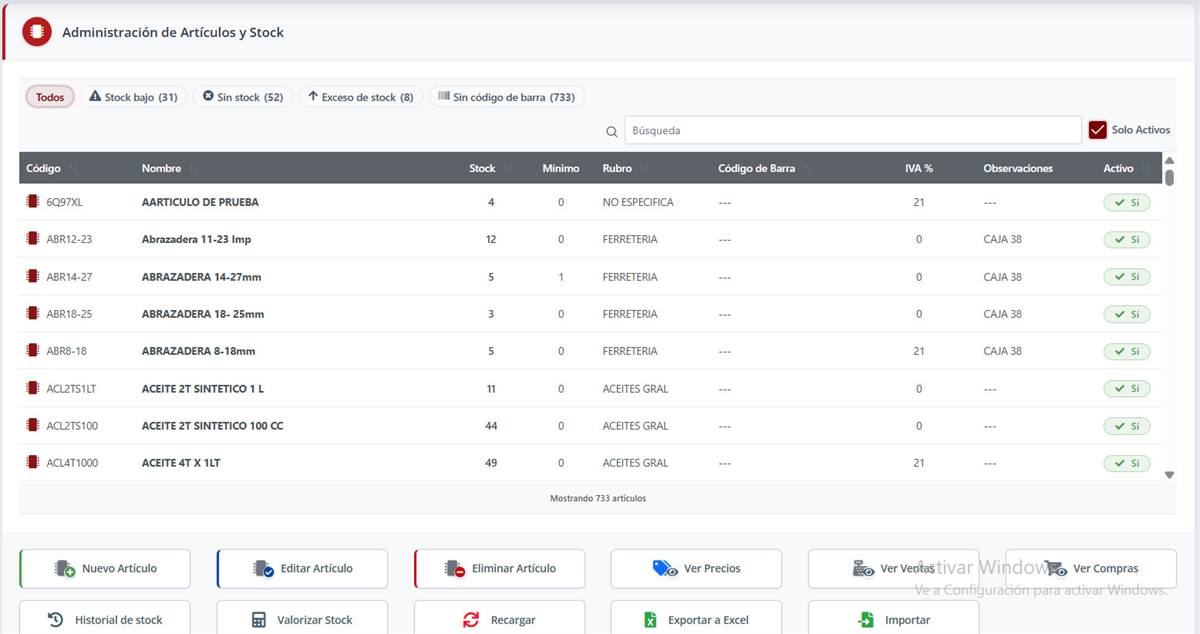Image resolution: width=1200 pixels, height=634 pixels.
Task: Click the Eliminar Artículo button
Action: 499,568
